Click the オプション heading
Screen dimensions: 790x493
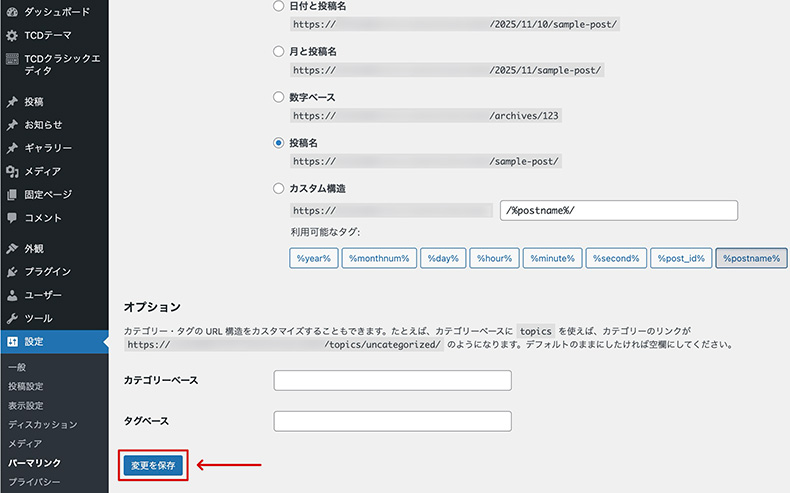tap(152, 307)
